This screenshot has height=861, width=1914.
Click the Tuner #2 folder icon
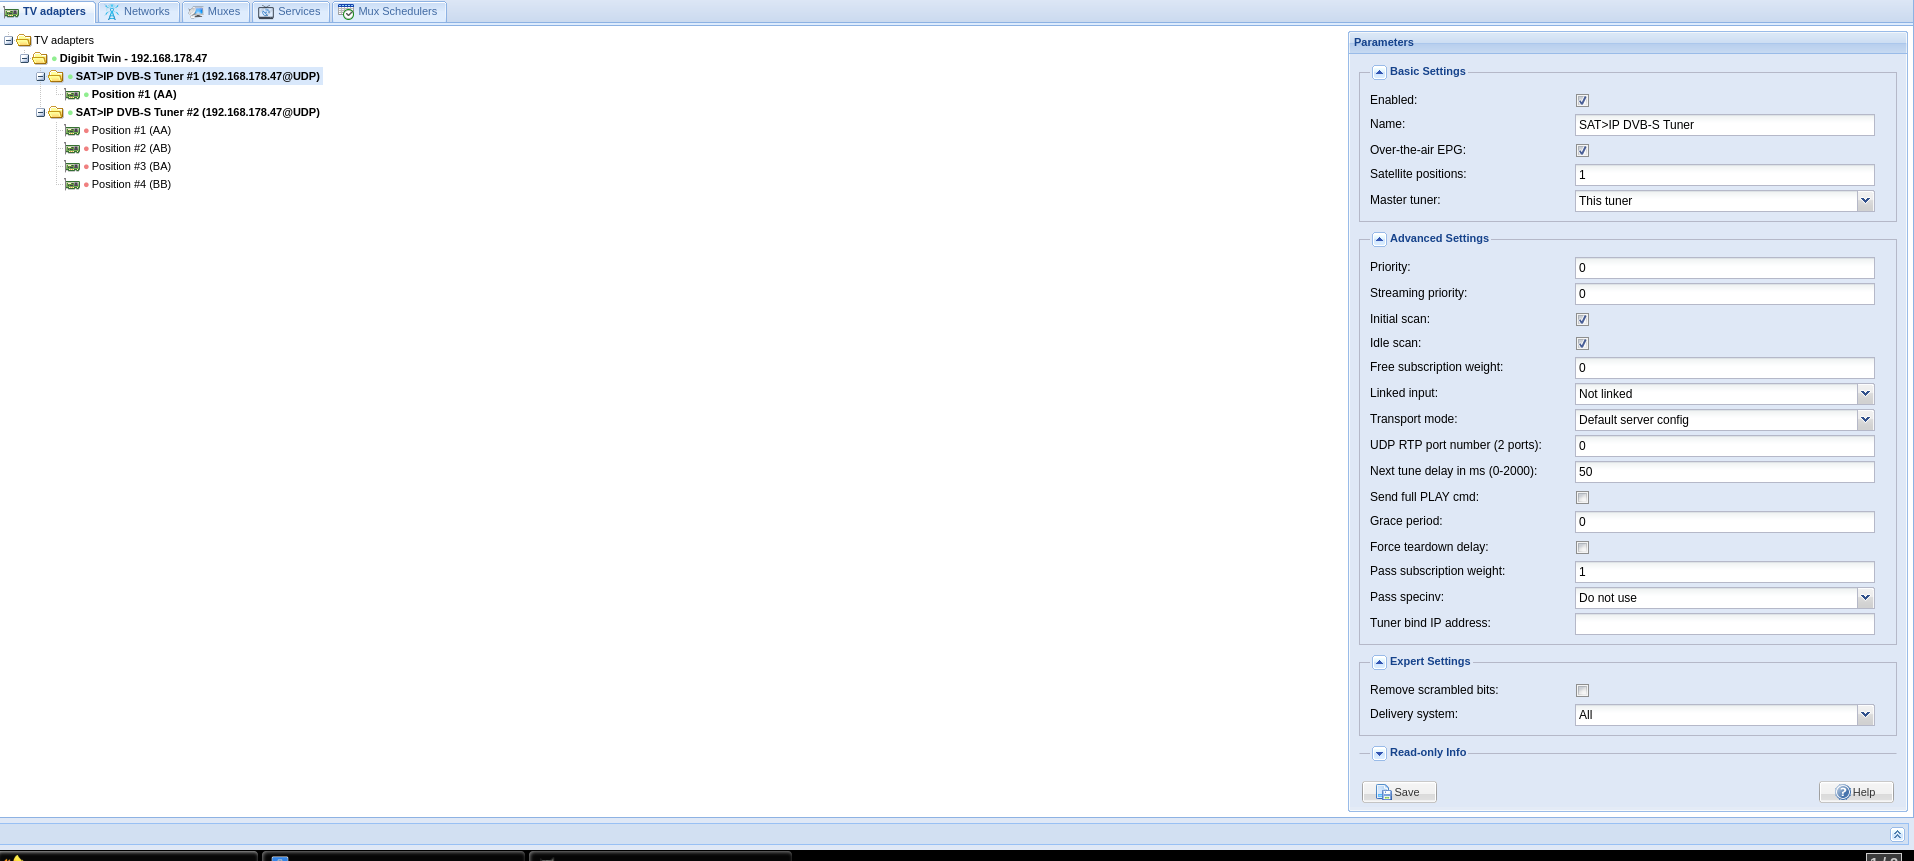[56, 113]
